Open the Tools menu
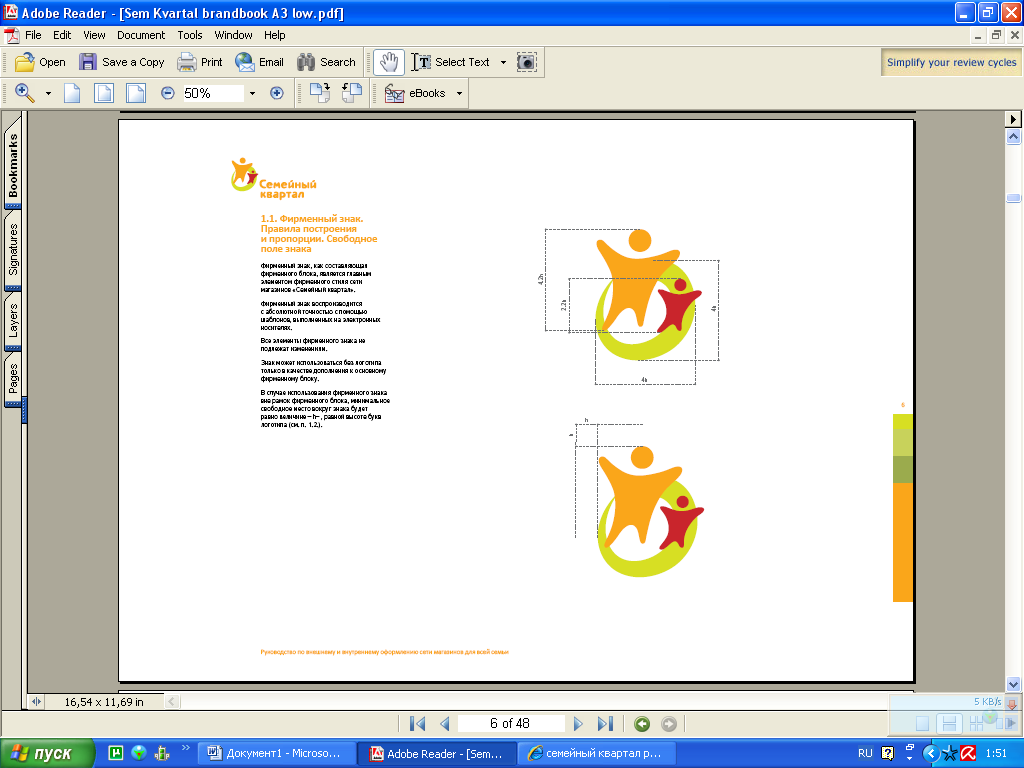This screenshot has height=768, width=1024. [189, 35]
